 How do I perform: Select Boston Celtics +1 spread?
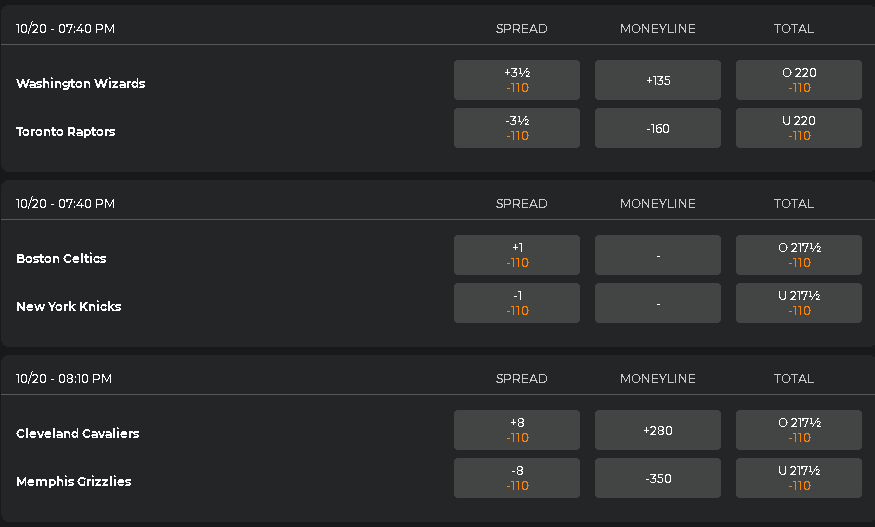click(x=517, y=255)
